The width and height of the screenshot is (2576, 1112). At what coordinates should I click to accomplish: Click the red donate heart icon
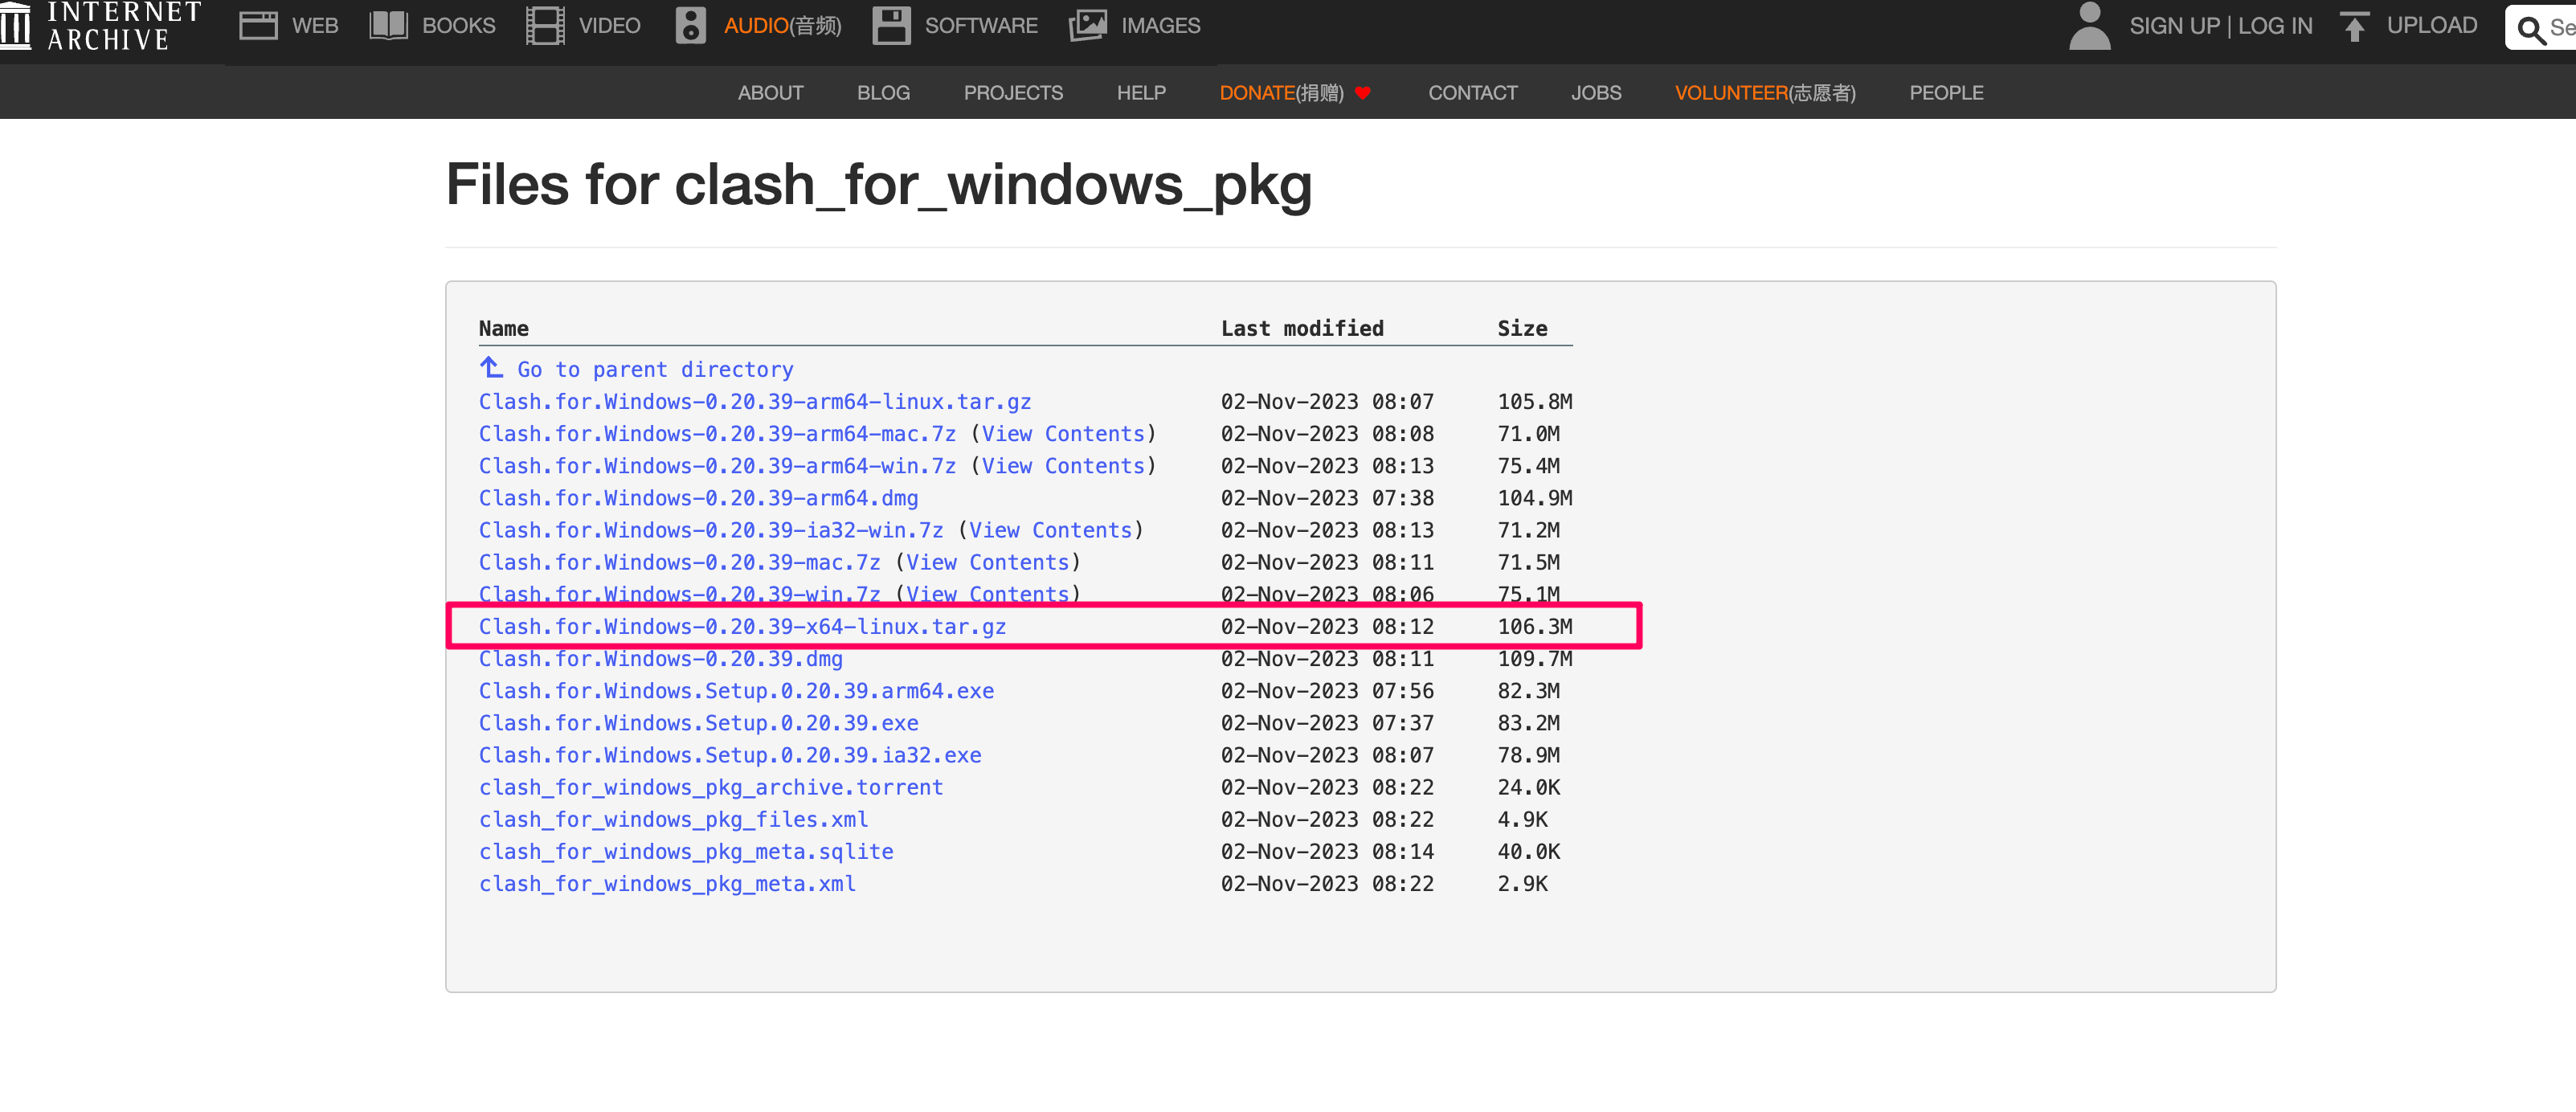[1362, 93]
